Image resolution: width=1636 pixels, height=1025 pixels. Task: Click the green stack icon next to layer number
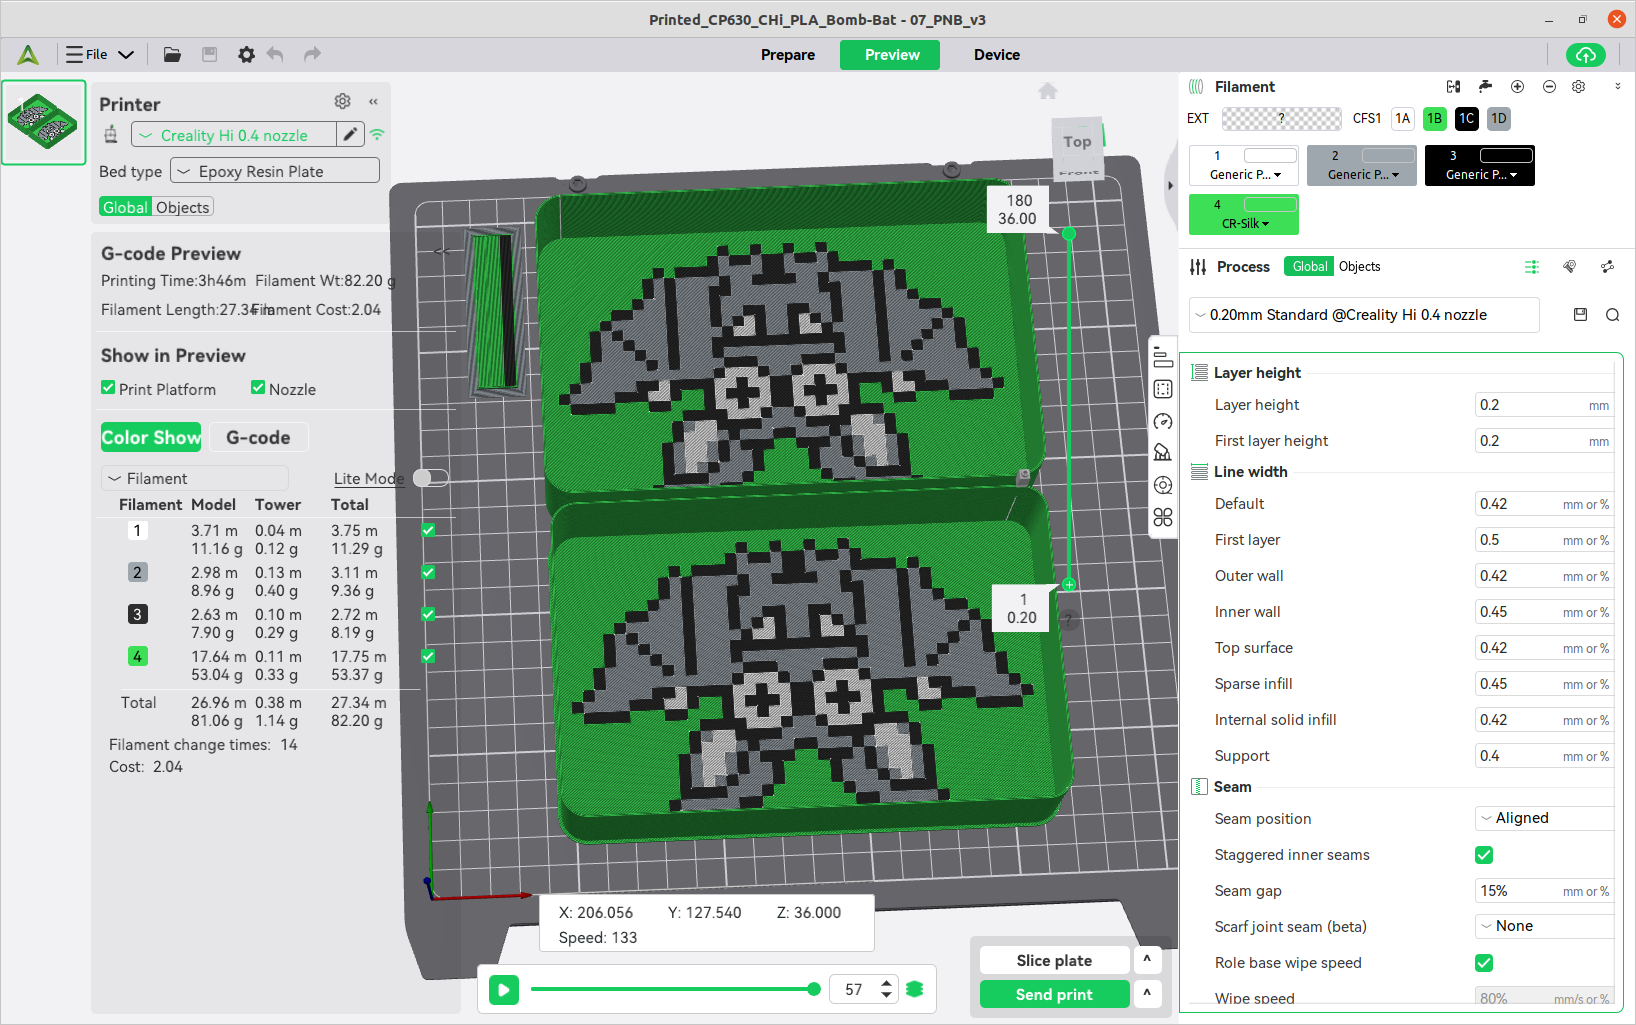[x=914, y=989]
